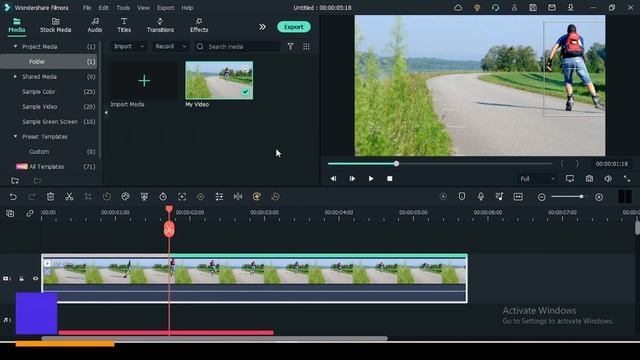Open the user account icon

[514, 8]
